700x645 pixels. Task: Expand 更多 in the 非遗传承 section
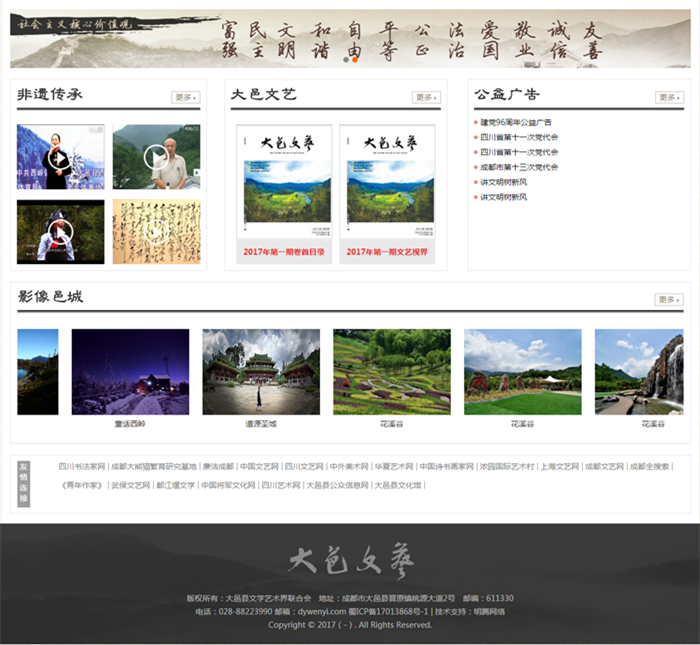tap(186, 97)
